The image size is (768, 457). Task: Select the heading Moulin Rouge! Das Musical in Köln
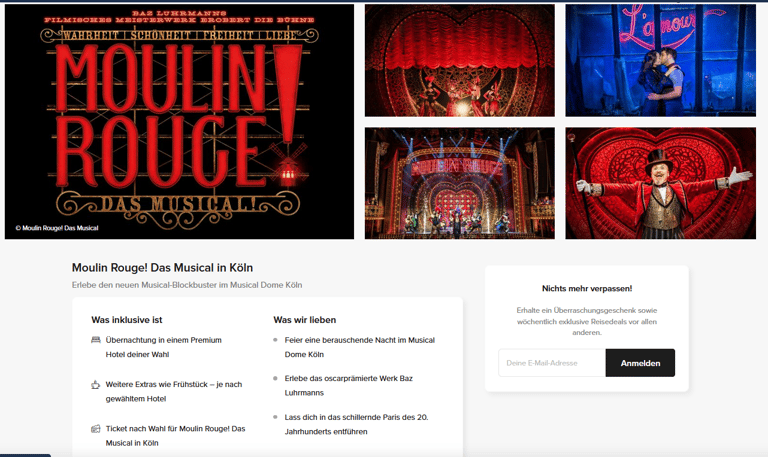coord(162,268)
